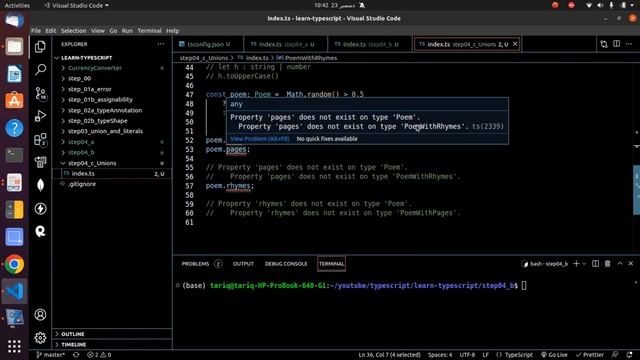Screen dimensions: 640x360
Task: Click Explorer panel more actions ellipsis
Action: [161, 44]
